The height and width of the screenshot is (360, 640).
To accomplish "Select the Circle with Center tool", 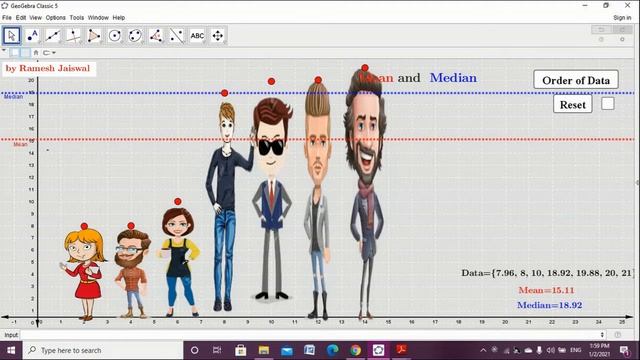I will [x=115, y=36].
